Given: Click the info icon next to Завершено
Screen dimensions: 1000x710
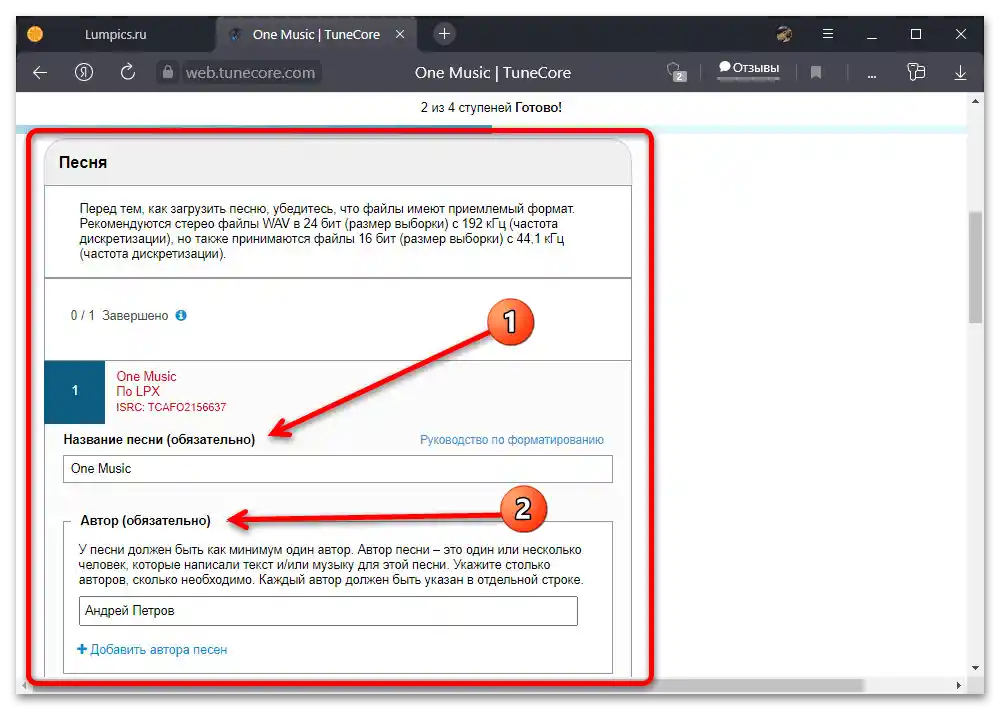Looking at the screenshot, I should [x=181, y=315].
